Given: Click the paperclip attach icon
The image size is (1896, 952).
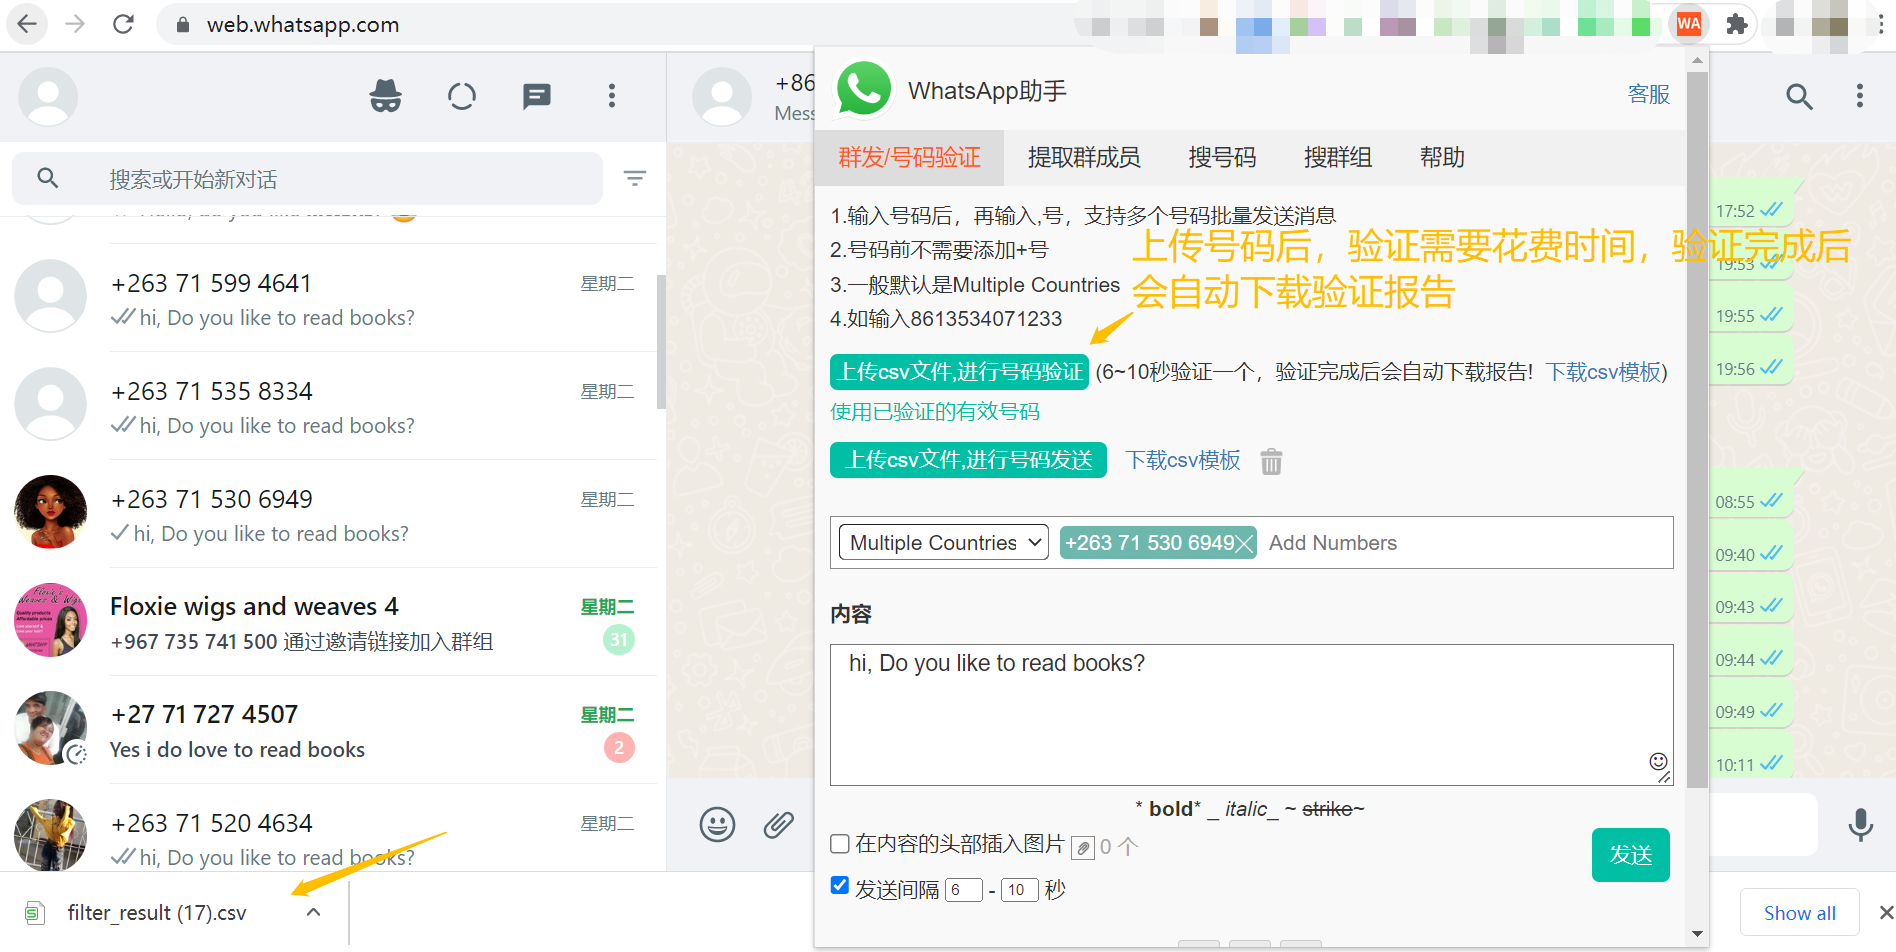Looking at the screenshot, I should pos(778,825).
